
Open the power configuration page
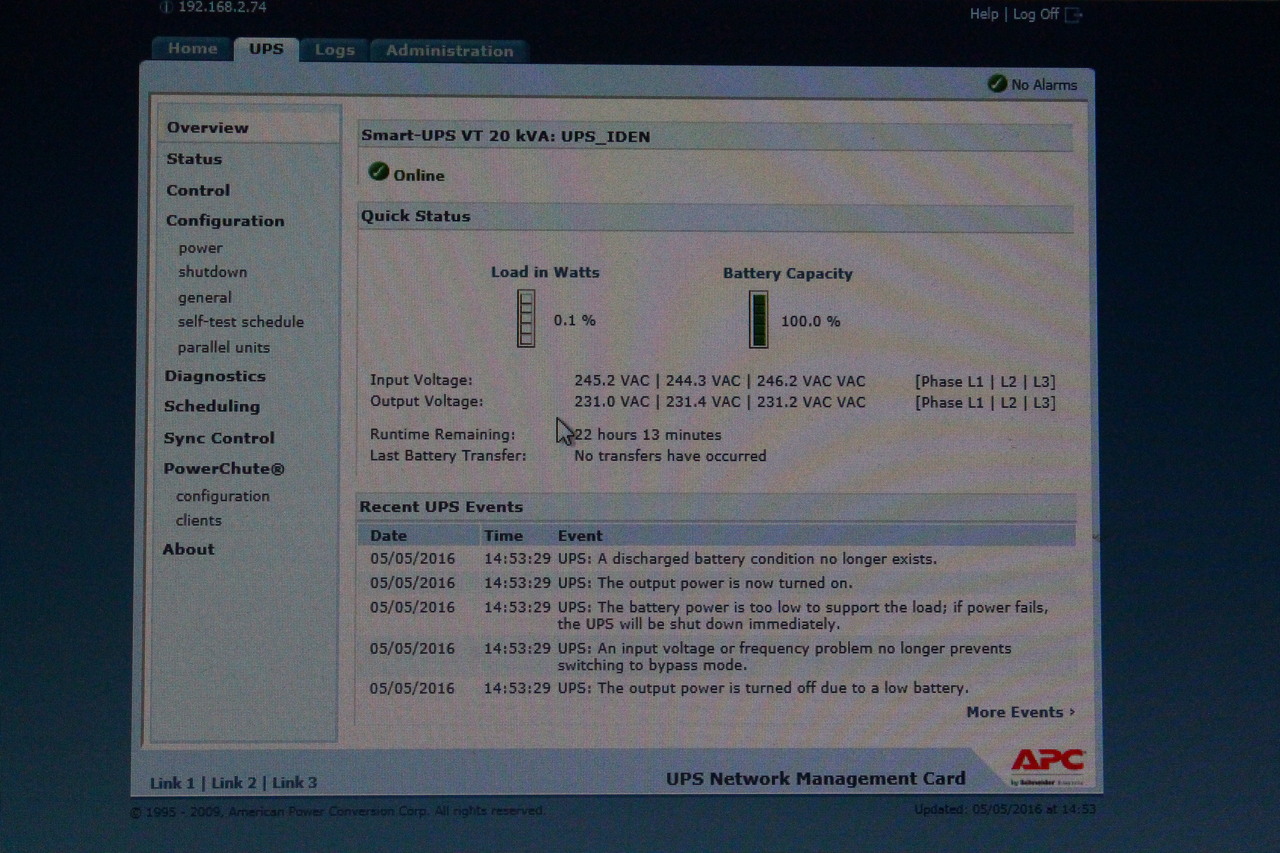click(x=201, y=248)
